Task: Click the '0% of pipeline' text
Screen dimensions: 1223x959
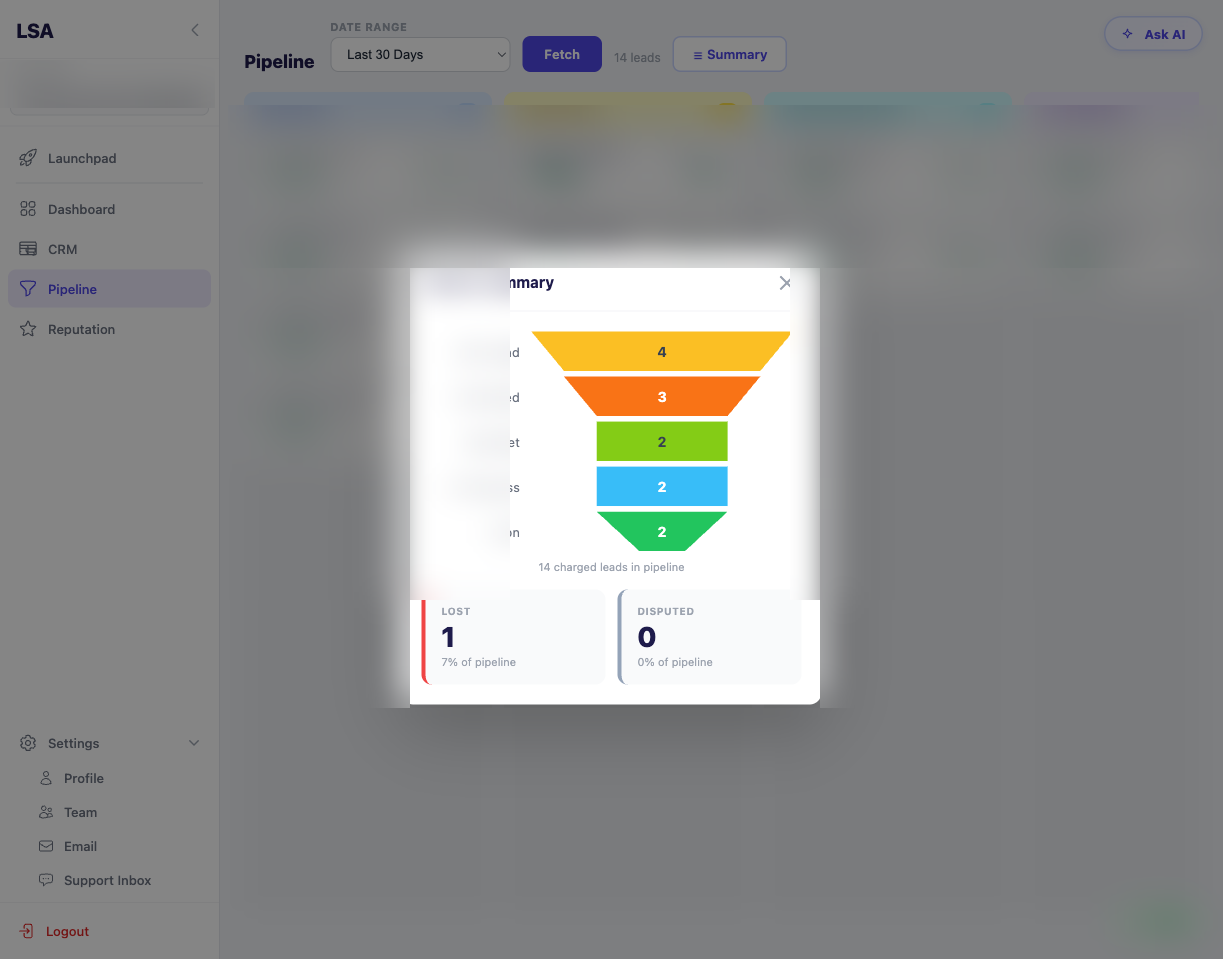Action: [675, 662]
